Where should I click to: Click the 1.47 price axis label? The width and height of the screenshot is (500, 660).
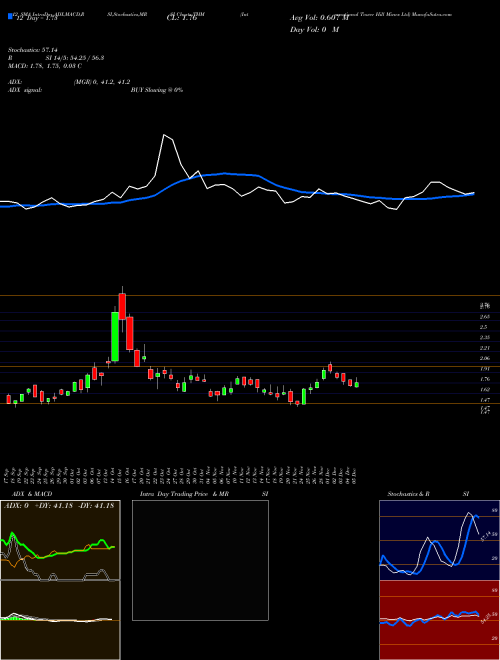484,400
